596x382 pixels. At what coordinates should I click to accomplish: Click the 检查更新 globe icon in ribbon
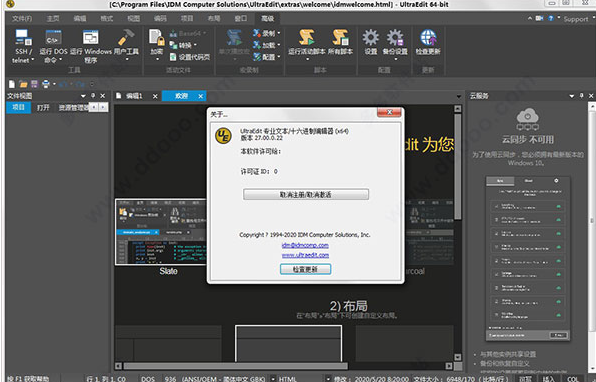tap(428, 37)
